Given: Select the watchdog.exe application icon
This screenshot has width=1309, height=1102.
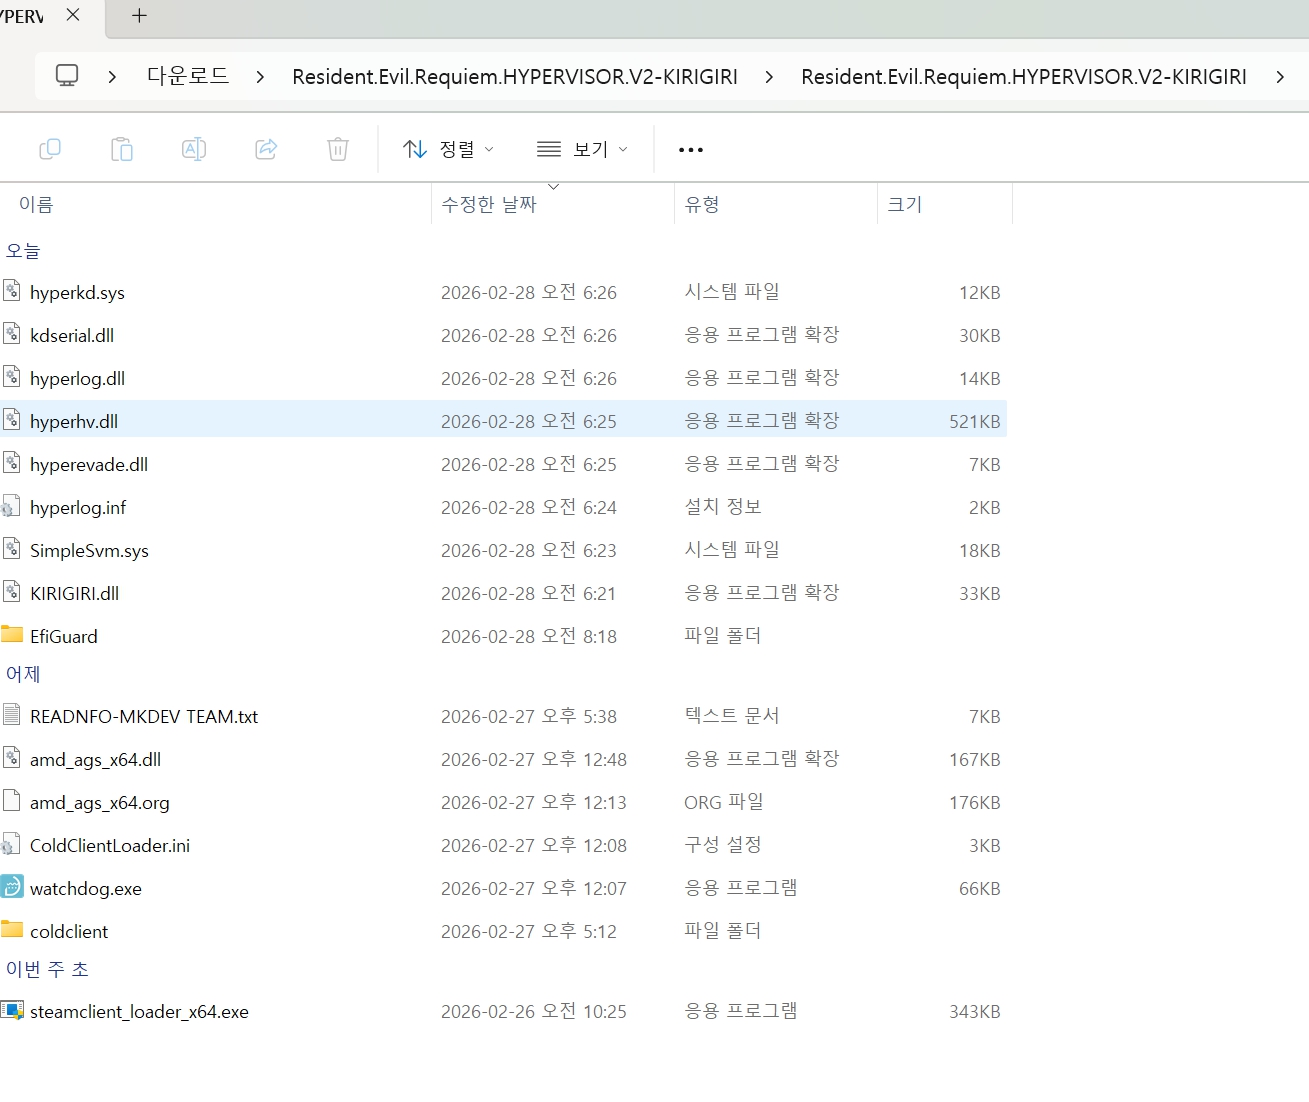Looking at the screenshot, I should tap(12, 888).
